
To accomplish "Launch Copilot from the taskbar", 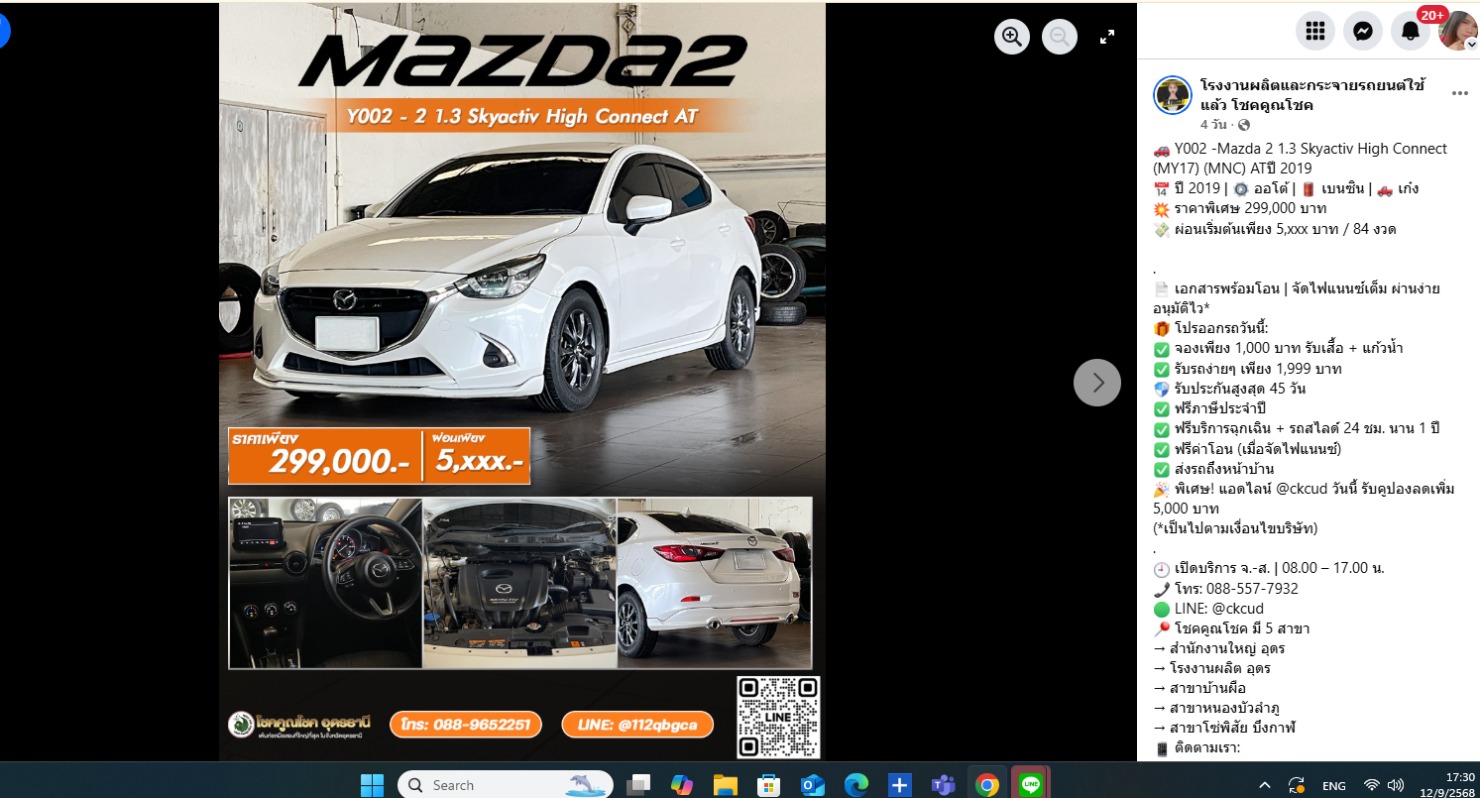I will (x=682, y=785).
